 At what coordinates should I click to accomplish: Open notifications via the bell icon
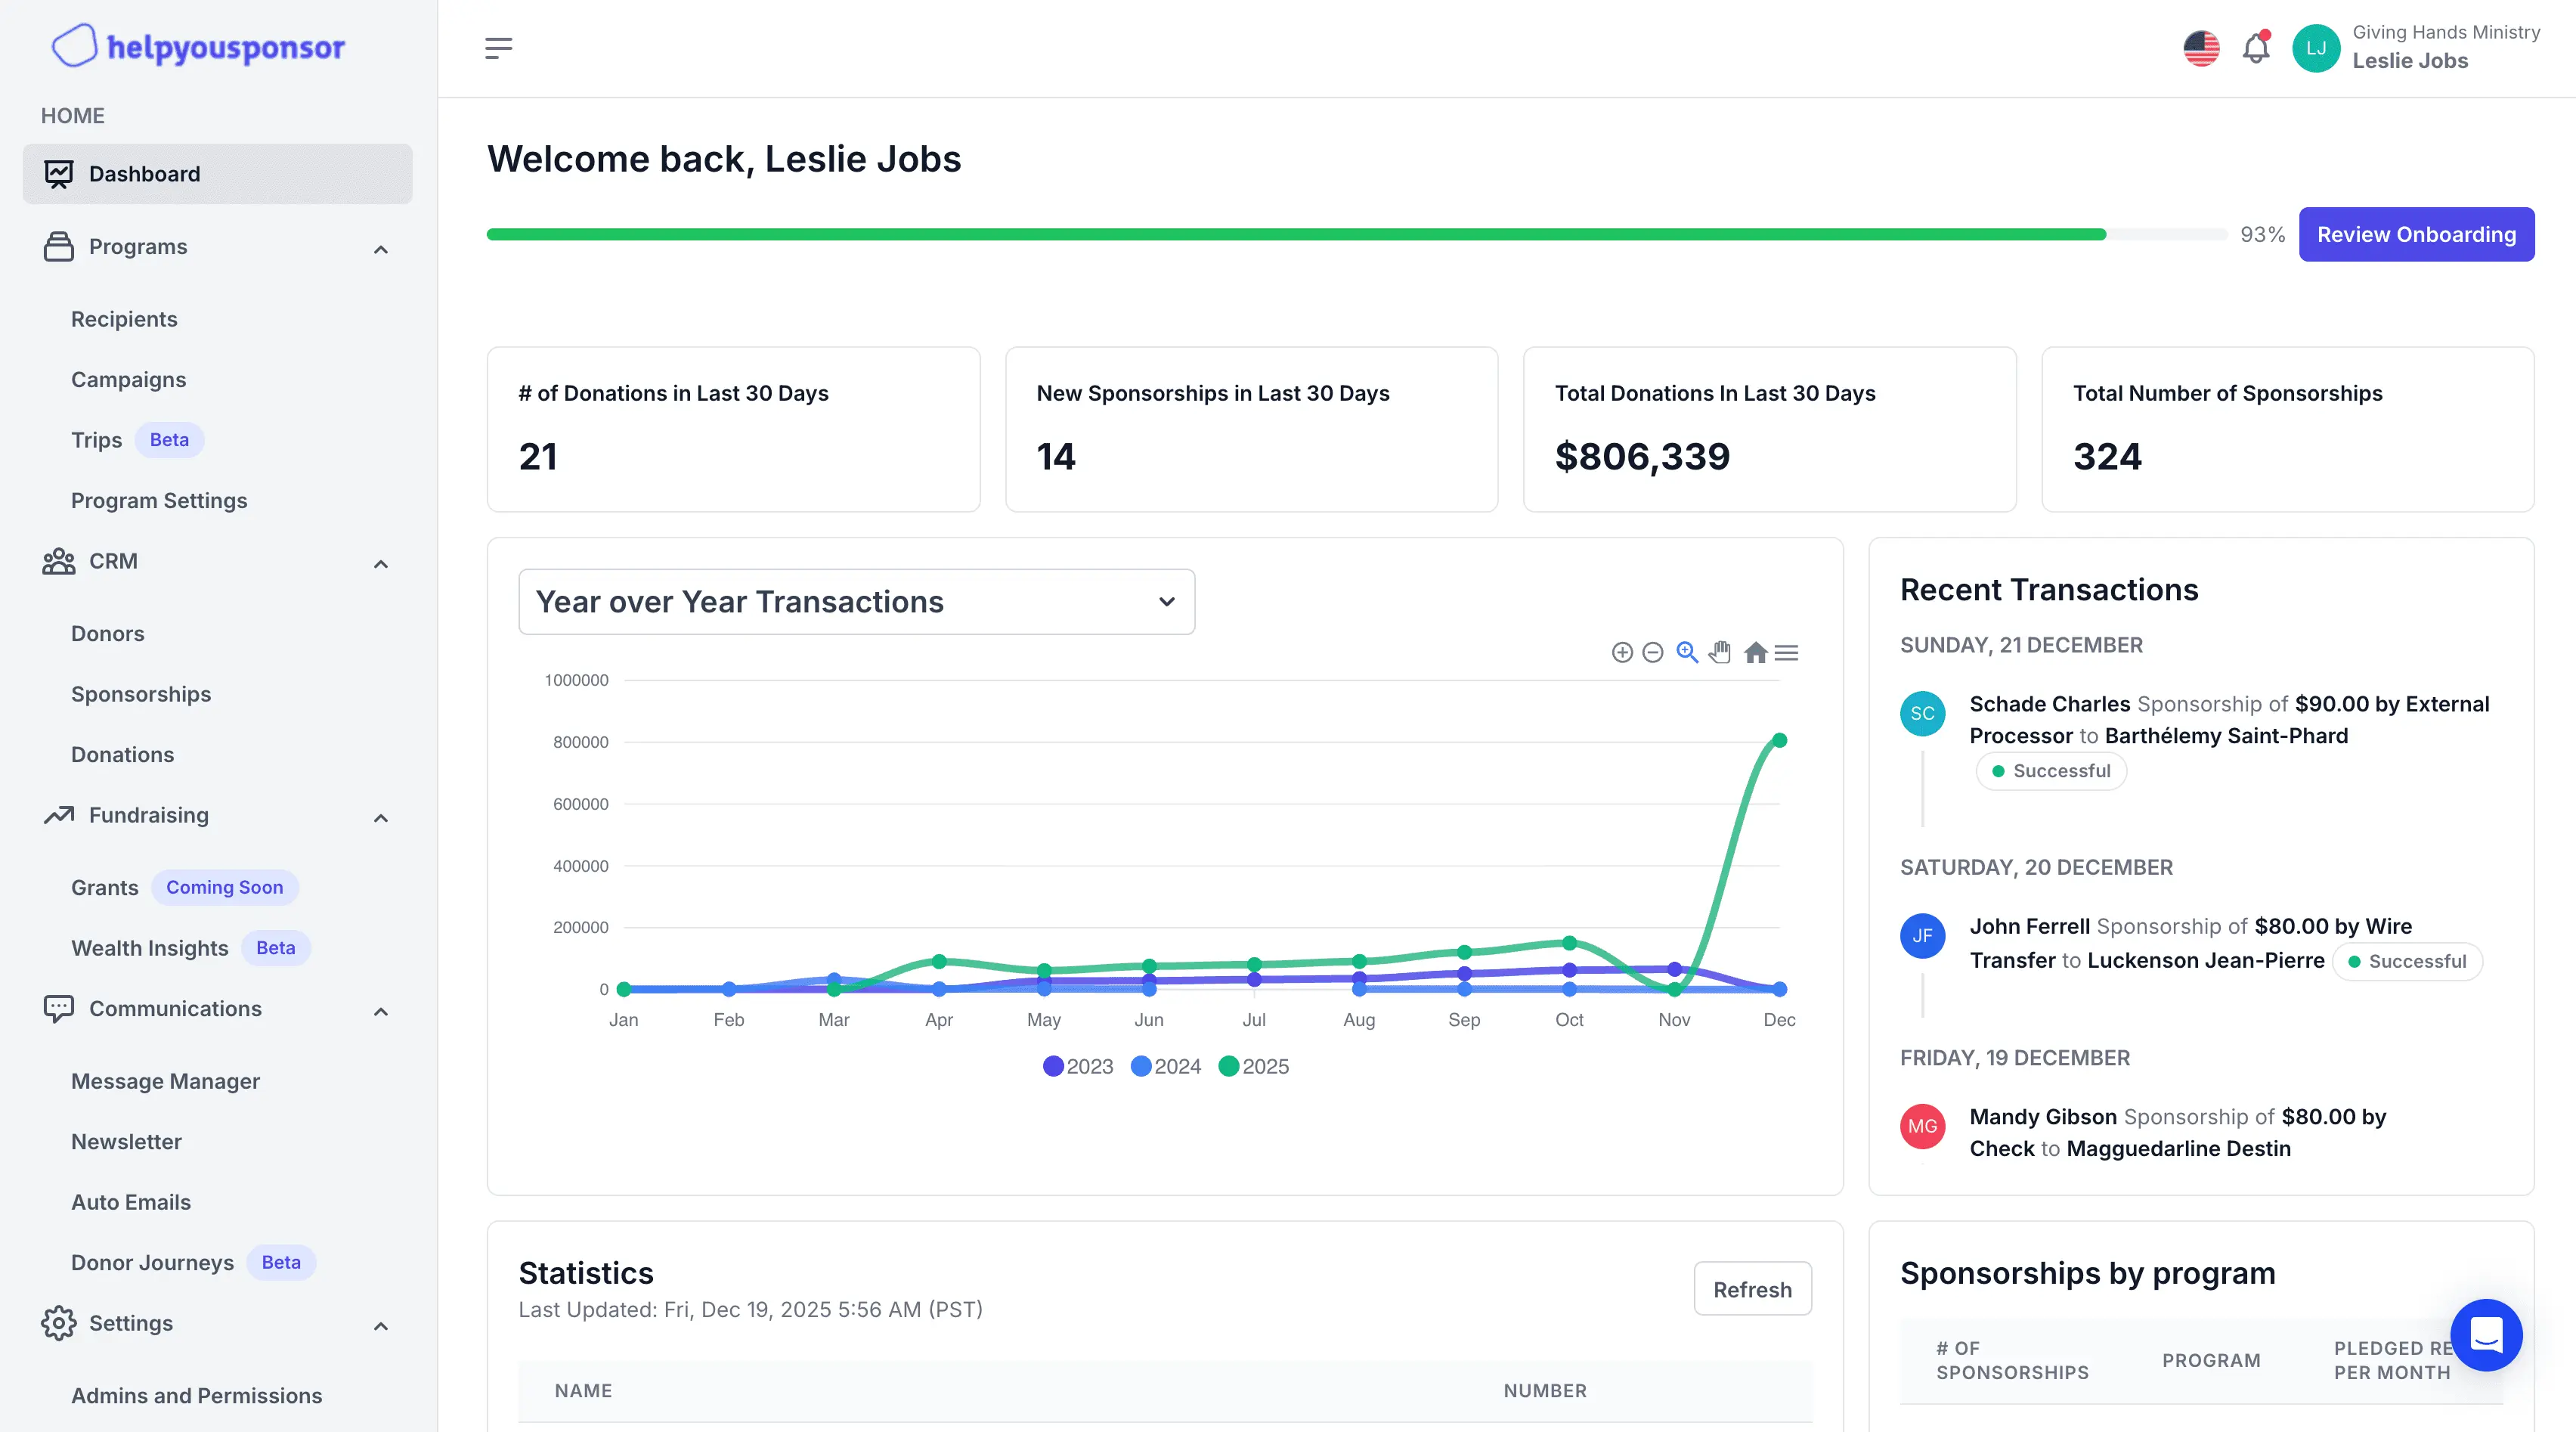pyautogui.click(x=2256, y=47)
